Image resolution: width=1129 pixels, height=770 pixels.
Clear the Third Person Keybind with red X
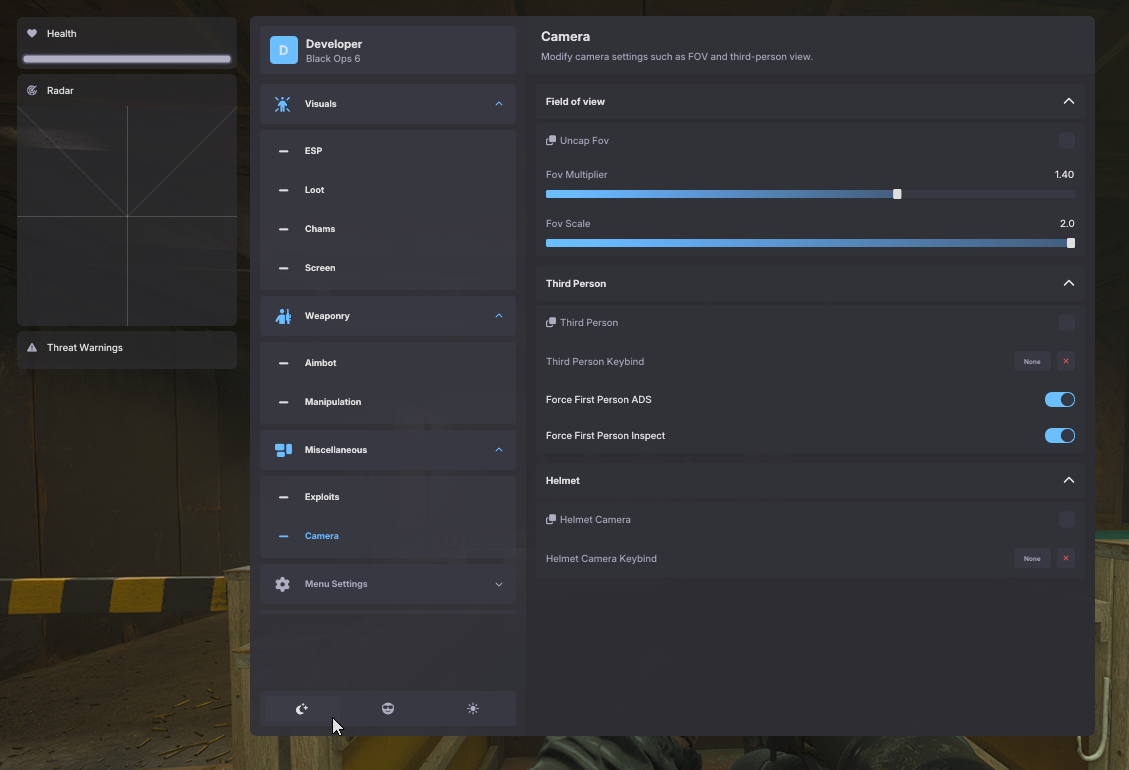(x=1066, y=362)
